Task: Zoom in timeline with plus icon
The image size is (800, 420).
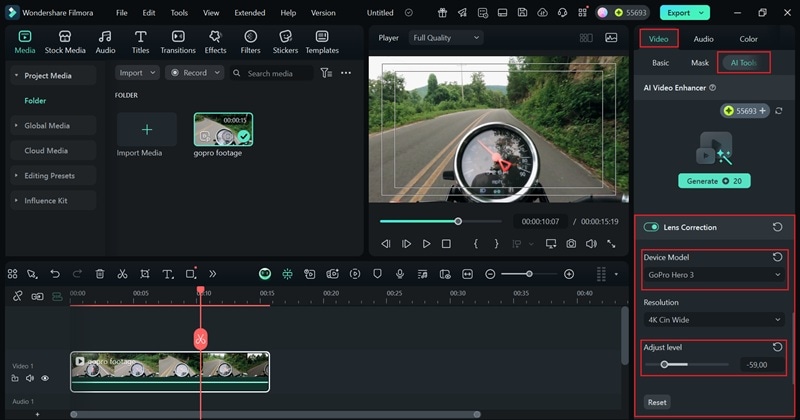Action: [x=569, y=274]
